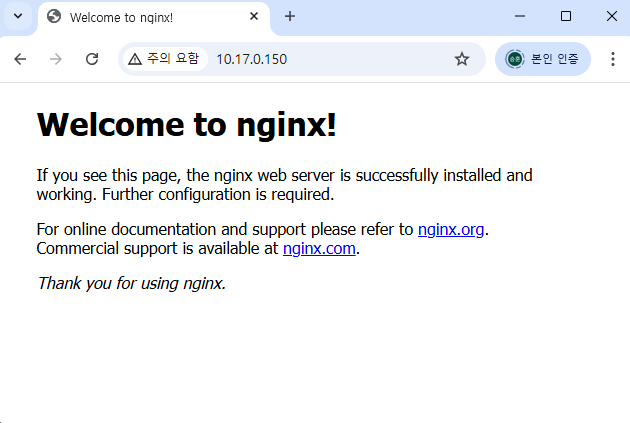Click the globe favicon on the tab
The height and width of the screenshot is (423, 630).
(x=54, y=16)
